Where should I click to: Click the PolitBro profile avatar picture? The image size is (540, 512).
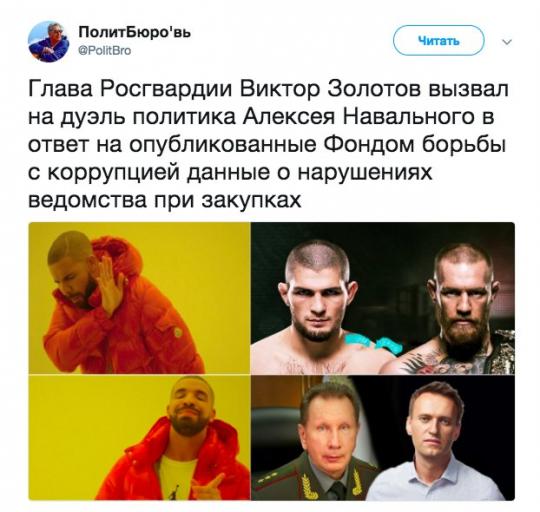[x=49, y=42]
